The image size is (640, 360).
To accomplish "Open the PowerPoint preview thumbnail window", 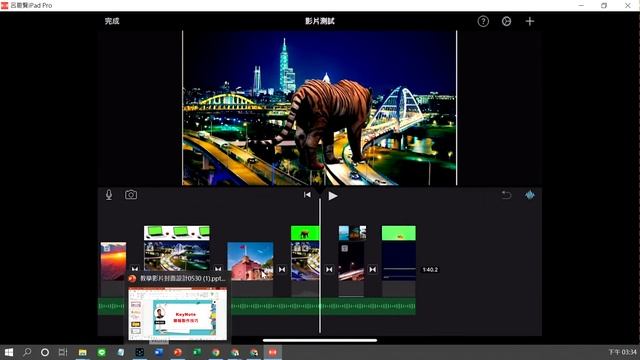I will tap(178, 313).
